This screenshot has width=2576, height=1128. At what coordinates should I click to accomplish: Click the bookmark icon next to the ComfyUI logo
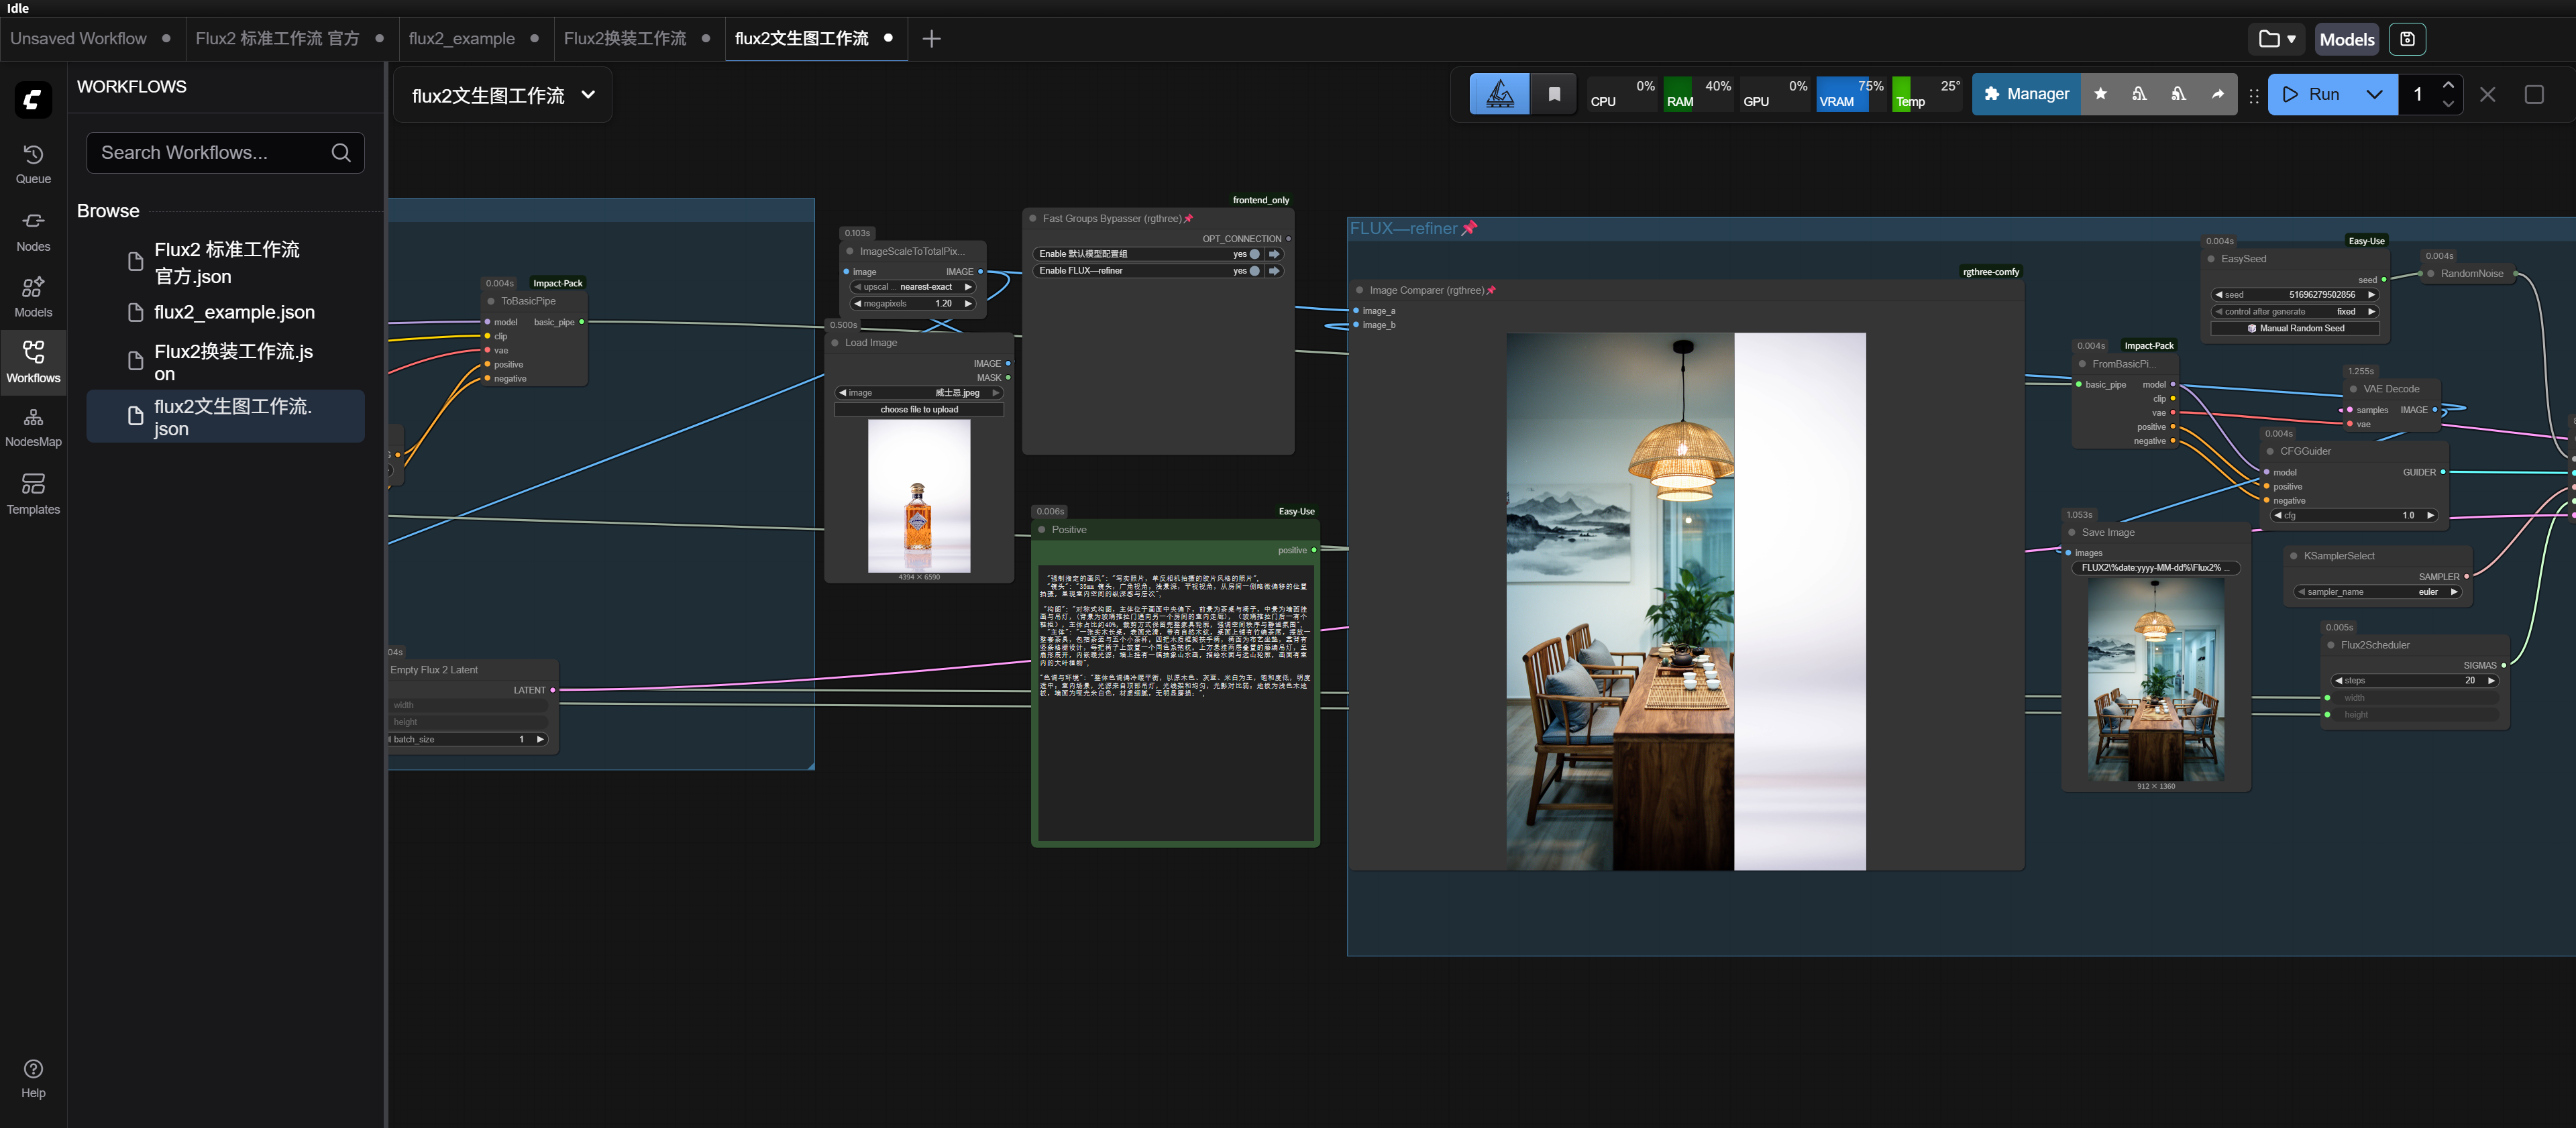(1554, 93)
